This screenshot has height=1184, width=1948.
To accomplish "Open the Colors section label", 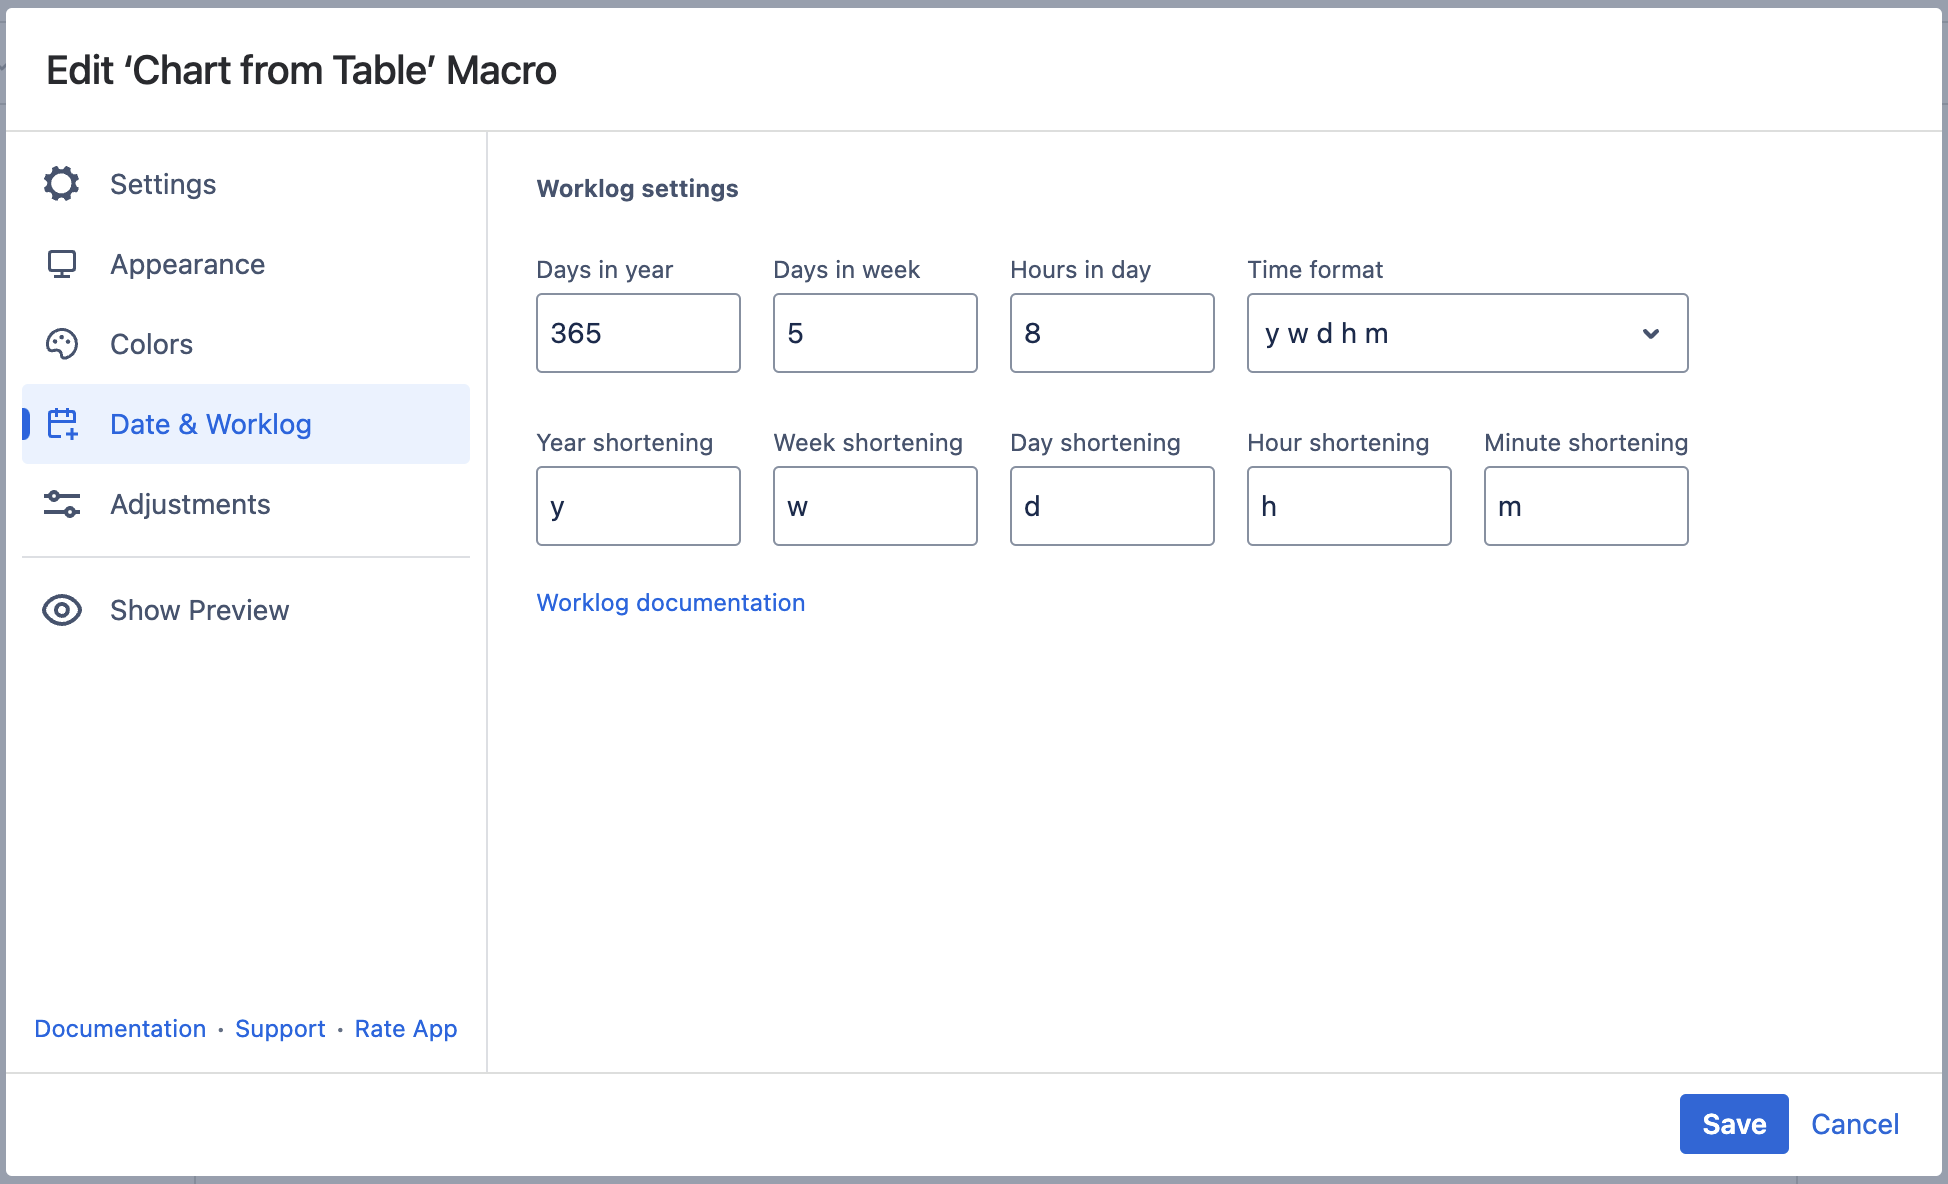I will 151,344.
